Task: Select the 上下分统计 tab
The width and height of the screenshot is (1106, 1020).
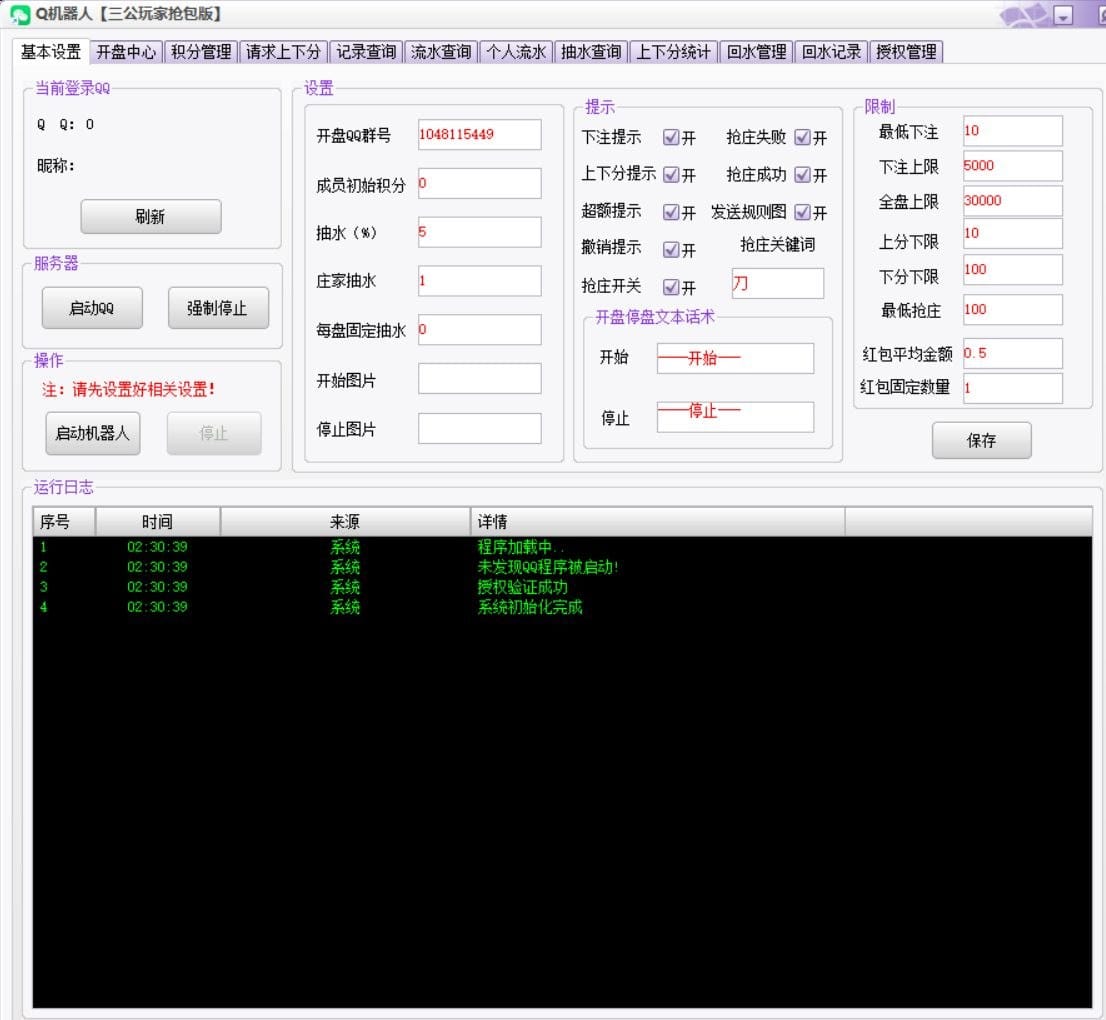Action: click(x=674, y=52)
